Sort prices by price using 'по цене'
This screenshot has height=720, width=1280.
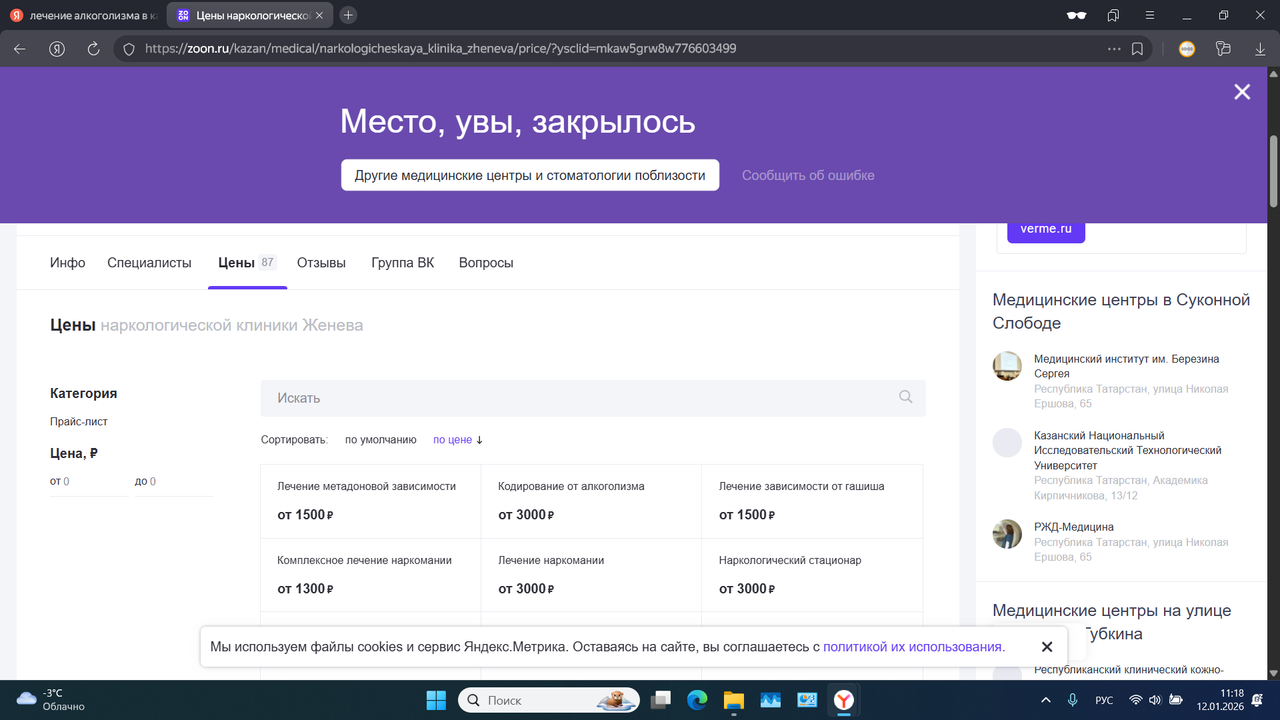(452, 439)
